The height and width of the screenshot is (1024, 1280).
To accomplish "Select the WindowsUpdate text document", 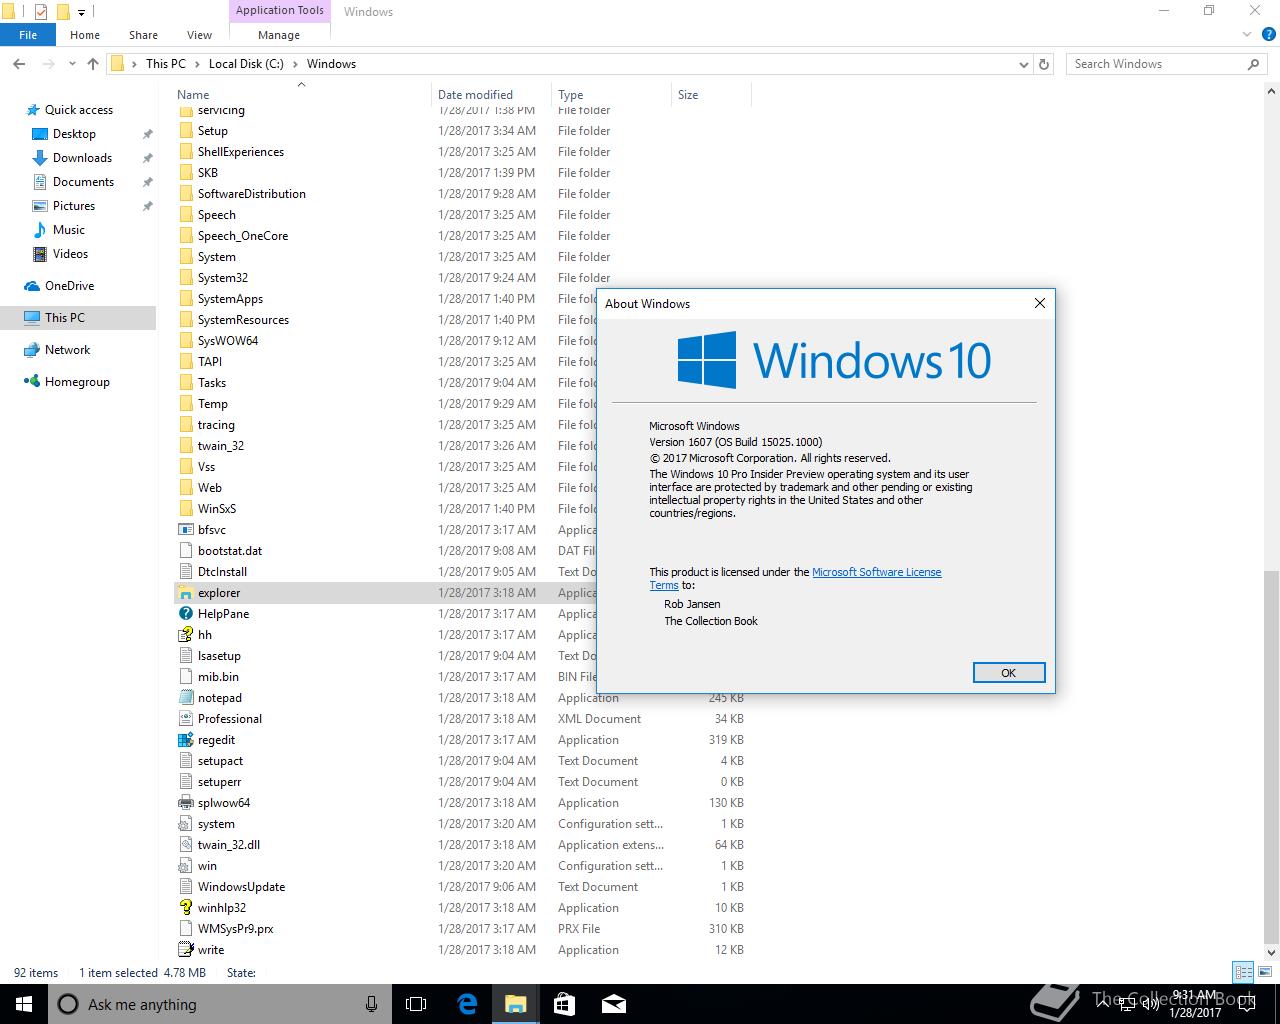I will (242, 887).
